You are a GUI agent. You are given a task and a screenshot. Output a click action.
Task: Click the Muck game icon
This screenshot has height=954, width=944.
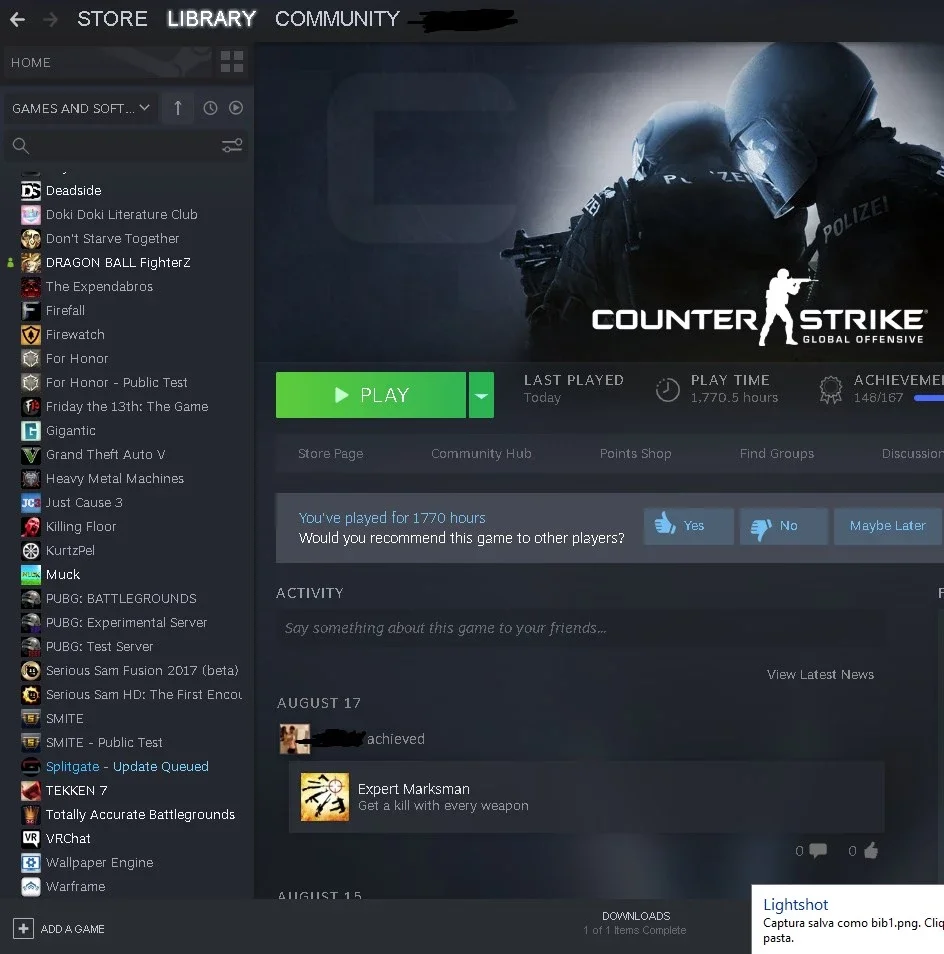click(x=31, y=575)
